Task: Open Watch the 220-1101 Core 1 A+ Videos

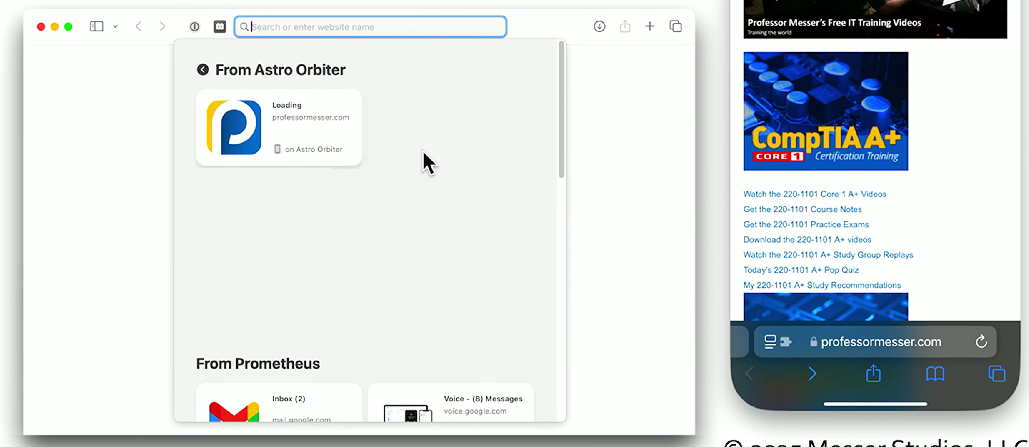Action: [814, 194]
